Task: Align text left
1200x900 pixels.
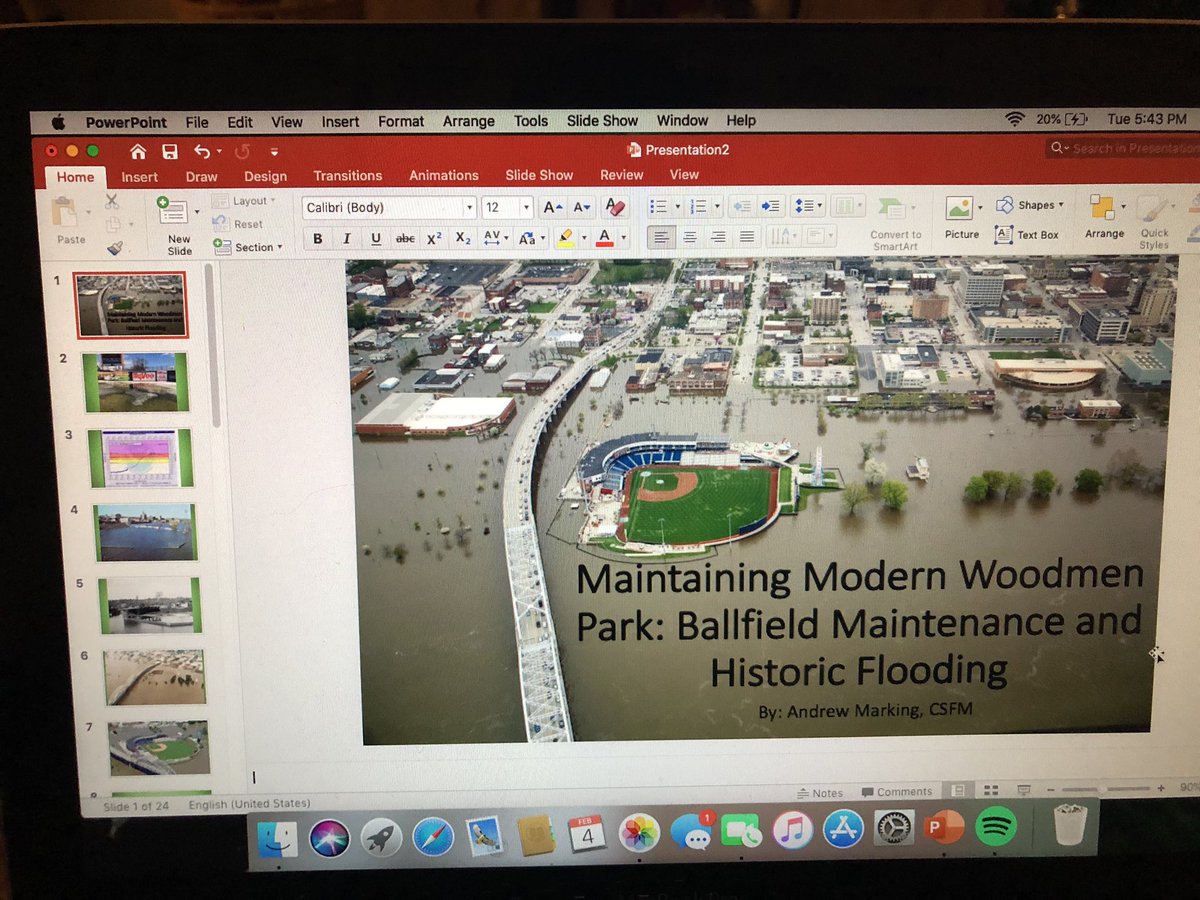Action: [x=660, y=236]
